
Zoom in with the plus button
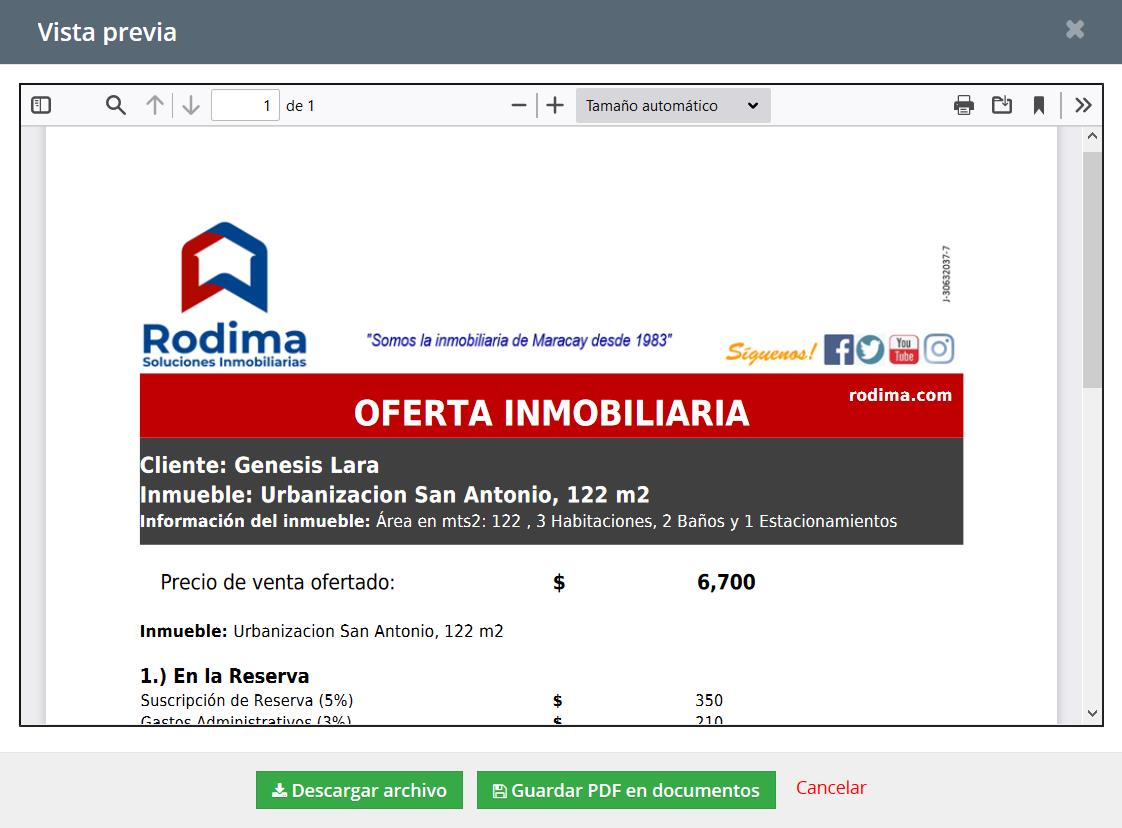coord(555,105)
